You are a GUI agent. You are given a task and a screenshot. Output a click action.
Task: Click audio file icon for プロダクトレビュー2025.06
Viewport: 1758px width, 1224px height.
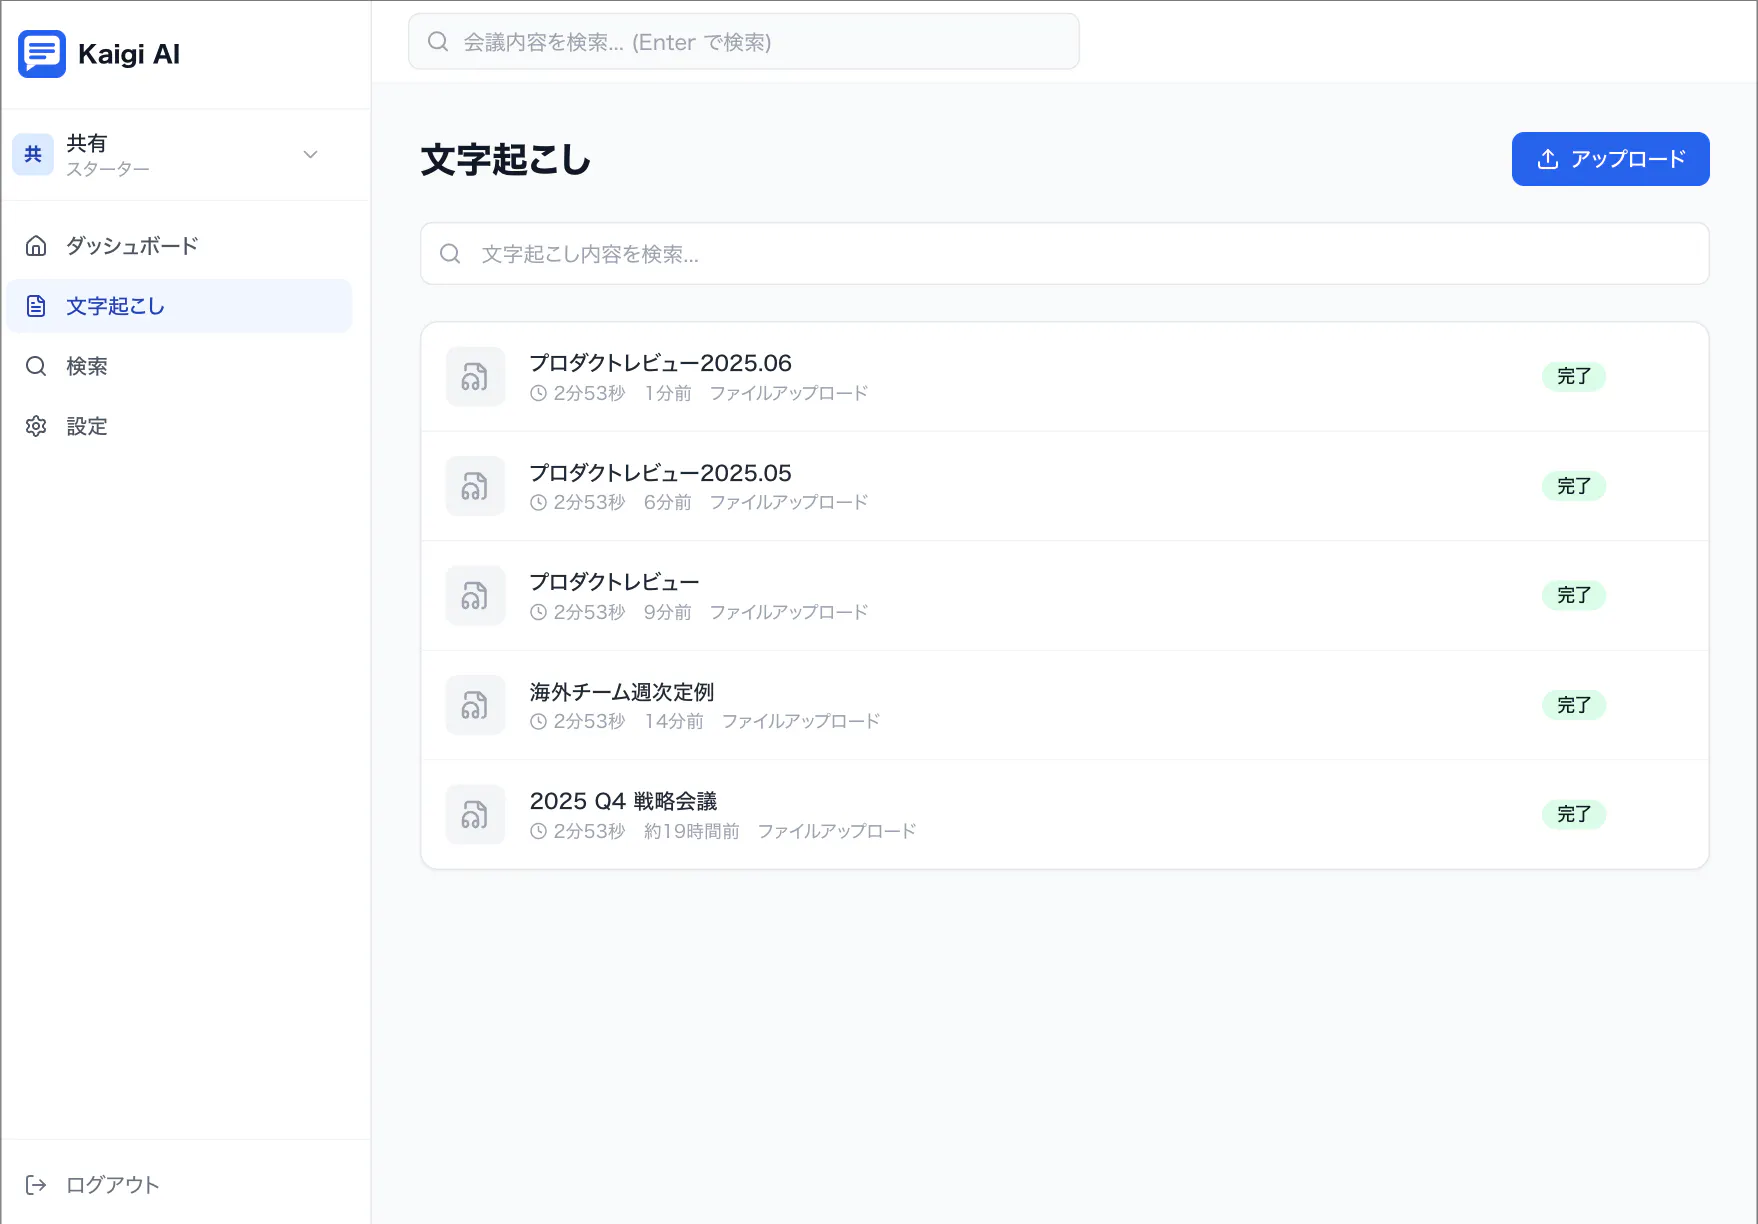[x=475, y=377]
